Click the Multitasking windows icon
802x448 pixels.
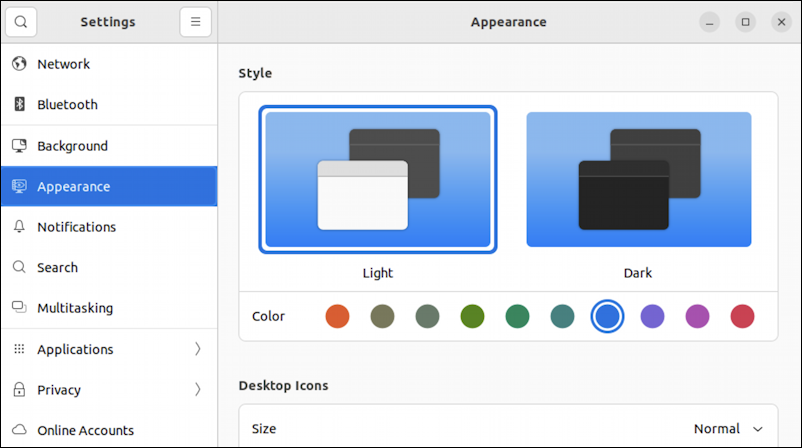(x=19, y=307)
